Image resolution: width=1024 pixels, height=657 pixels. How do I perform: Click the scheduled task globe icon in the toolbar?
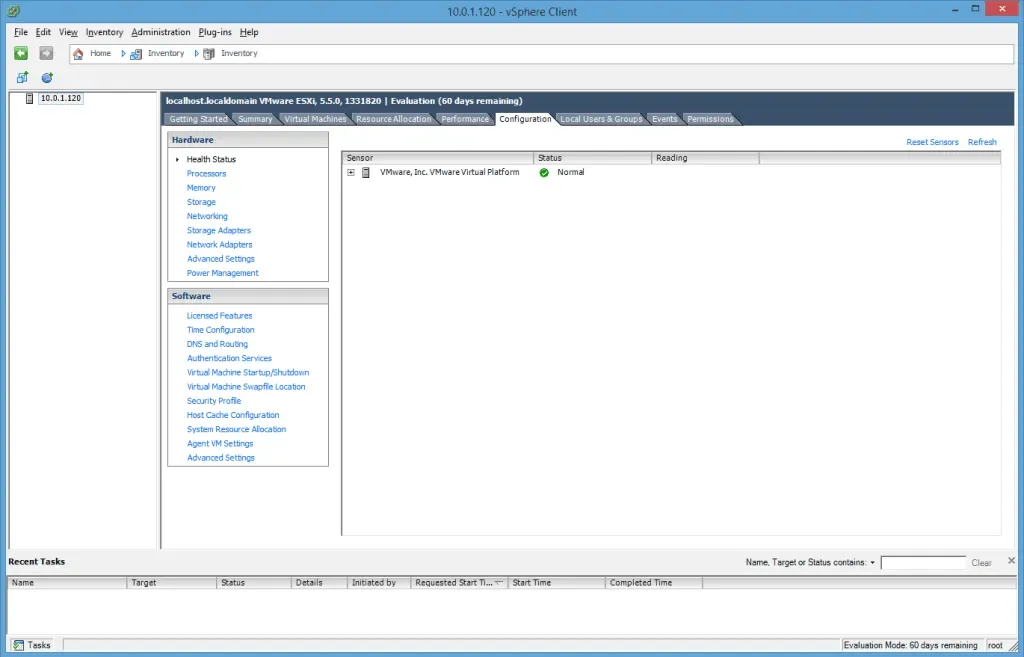coord(46,77)
